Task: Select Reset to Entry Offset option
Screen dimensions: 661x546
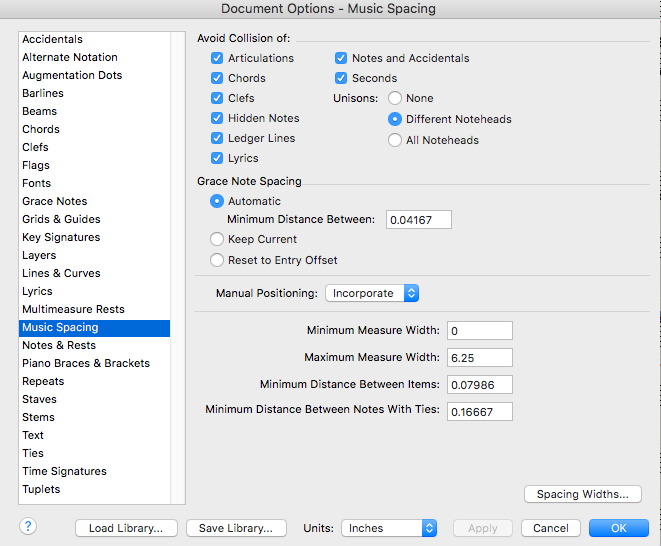Action: tap(217, 260)
